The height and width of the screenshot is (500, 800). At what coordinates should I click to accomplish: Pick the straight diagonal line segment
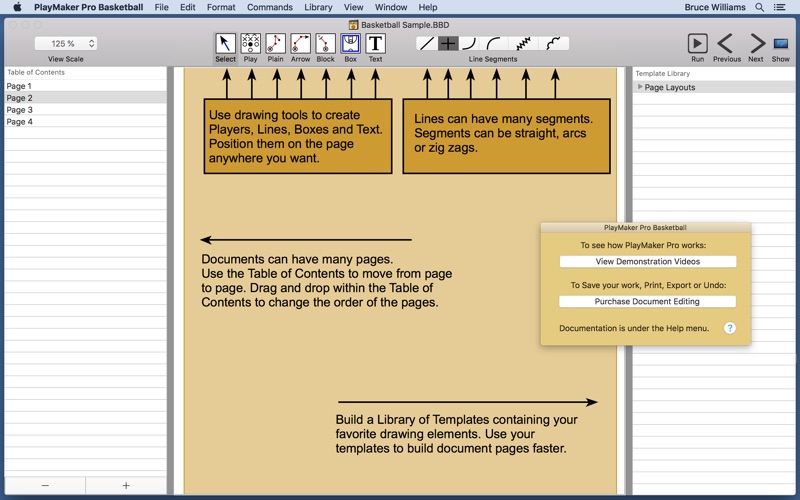point(426,44)
